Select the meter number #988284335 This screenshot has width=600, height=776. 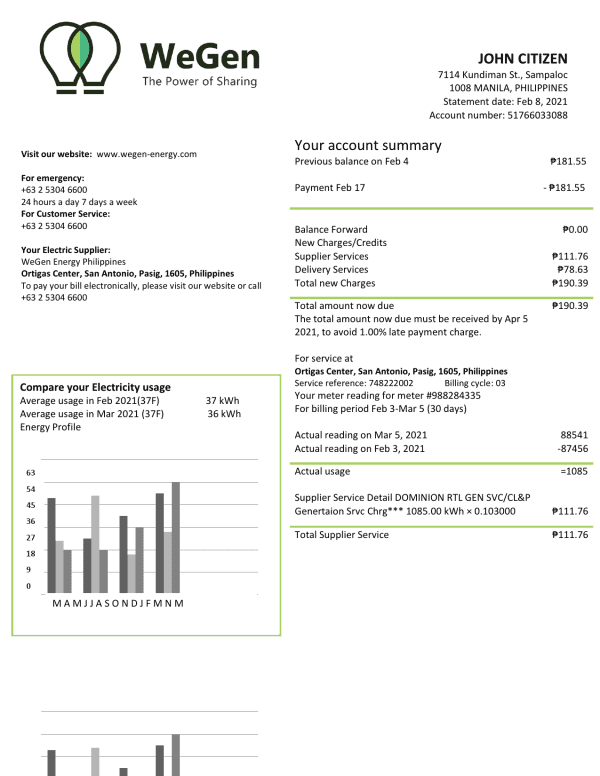coord(446,395)
